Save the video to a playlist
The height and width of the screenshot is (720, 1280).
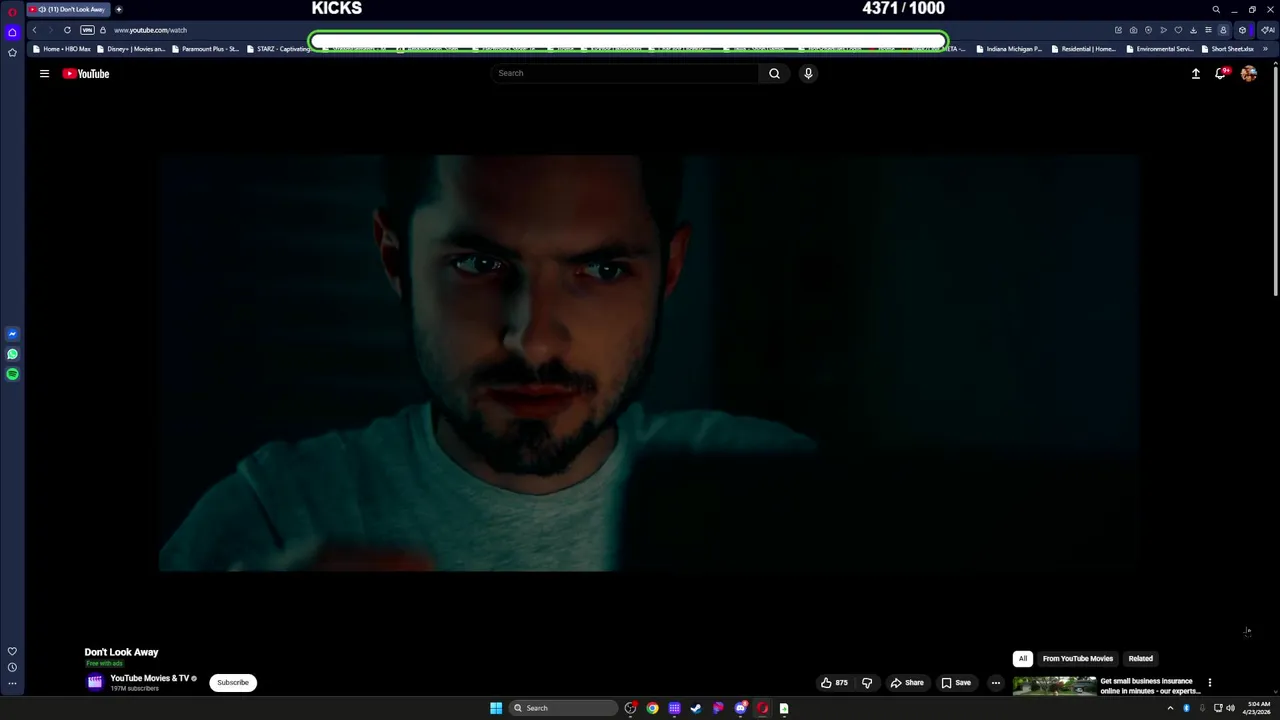point(956,683)
